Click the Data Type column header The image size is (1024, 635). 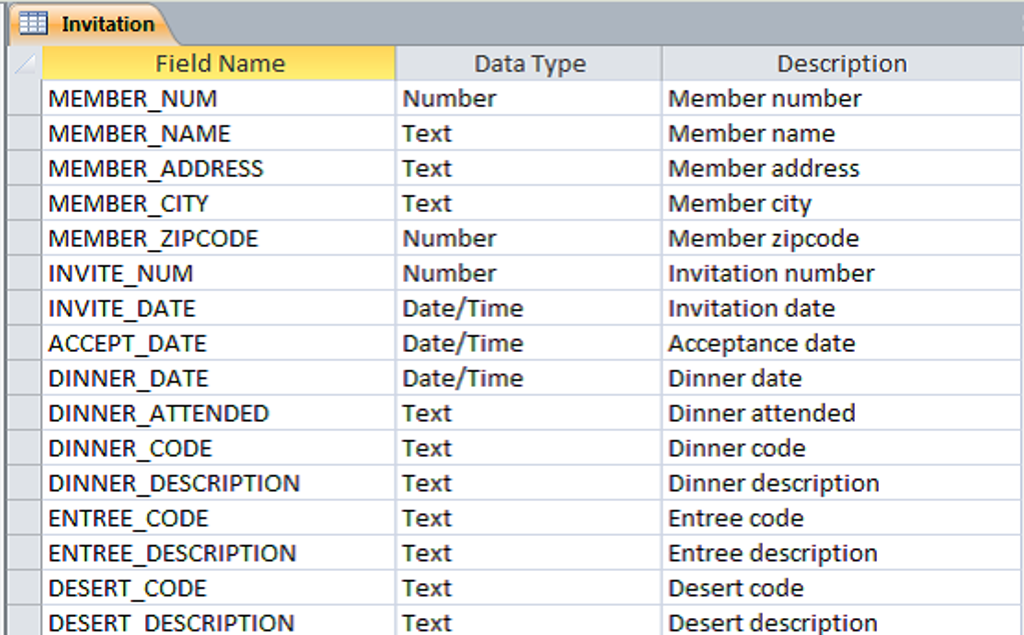coord(529,64)
